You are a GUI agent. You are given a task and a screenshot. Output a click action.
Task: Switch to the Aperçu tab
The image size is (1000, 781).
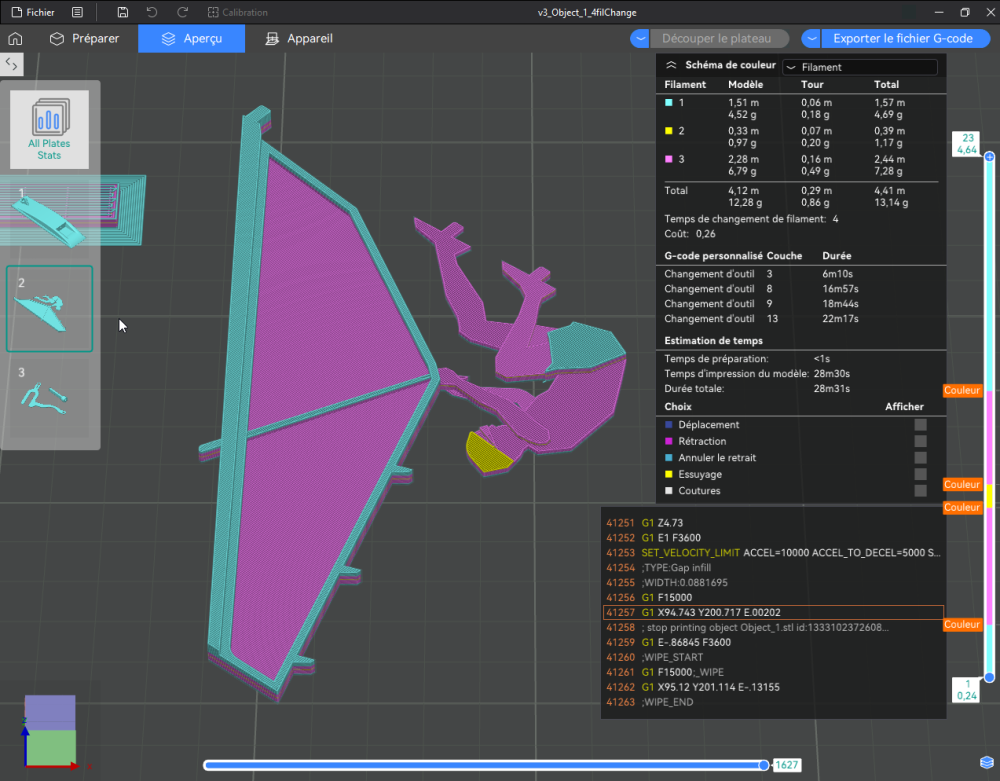click(191, 38)
